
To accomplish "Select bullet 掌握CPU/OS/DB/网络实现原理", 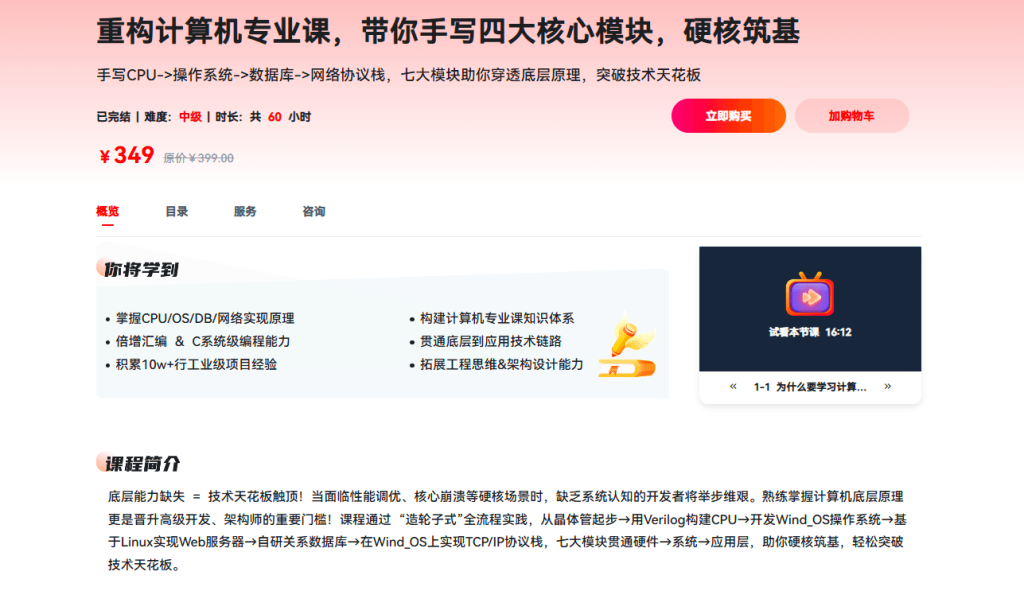I will click(205, 318).
